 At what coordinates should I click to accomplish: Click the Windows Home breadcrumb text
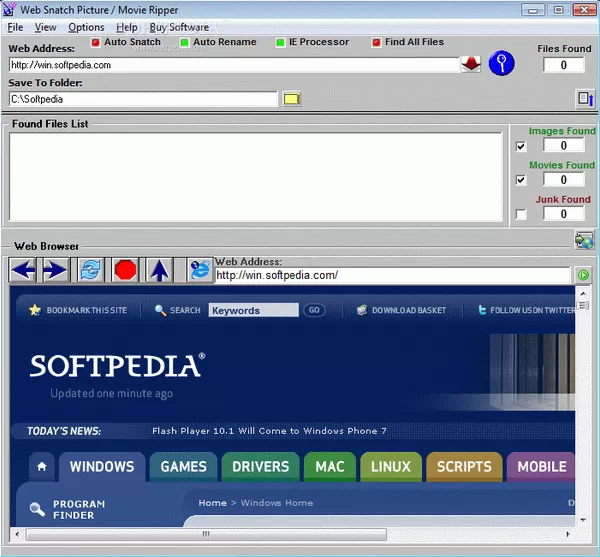(277, 503)
